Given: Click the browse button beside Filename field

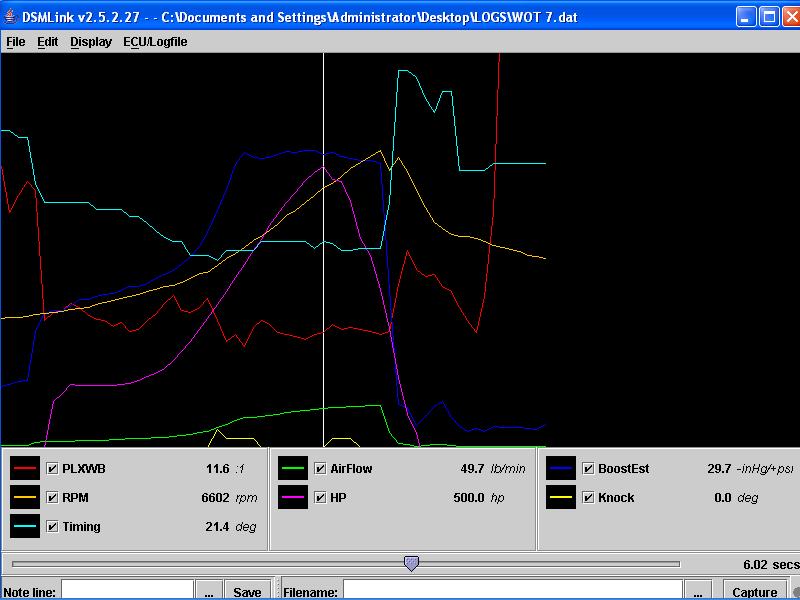Looking at the screenshot, I should coord(698,591).
